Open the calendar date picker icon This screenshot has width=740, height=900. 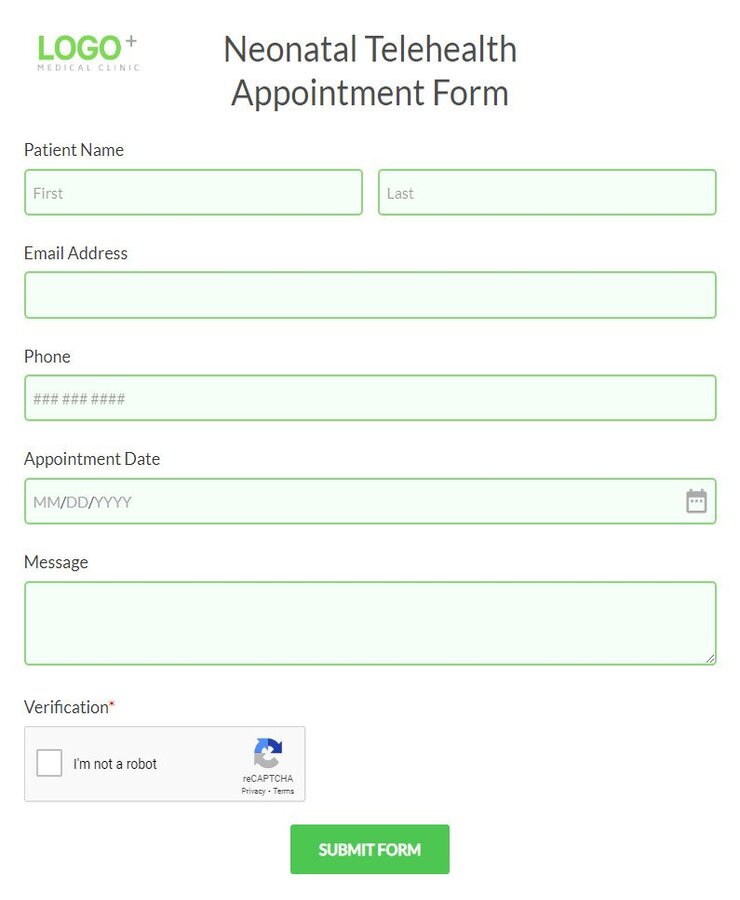tap(697, 501)
